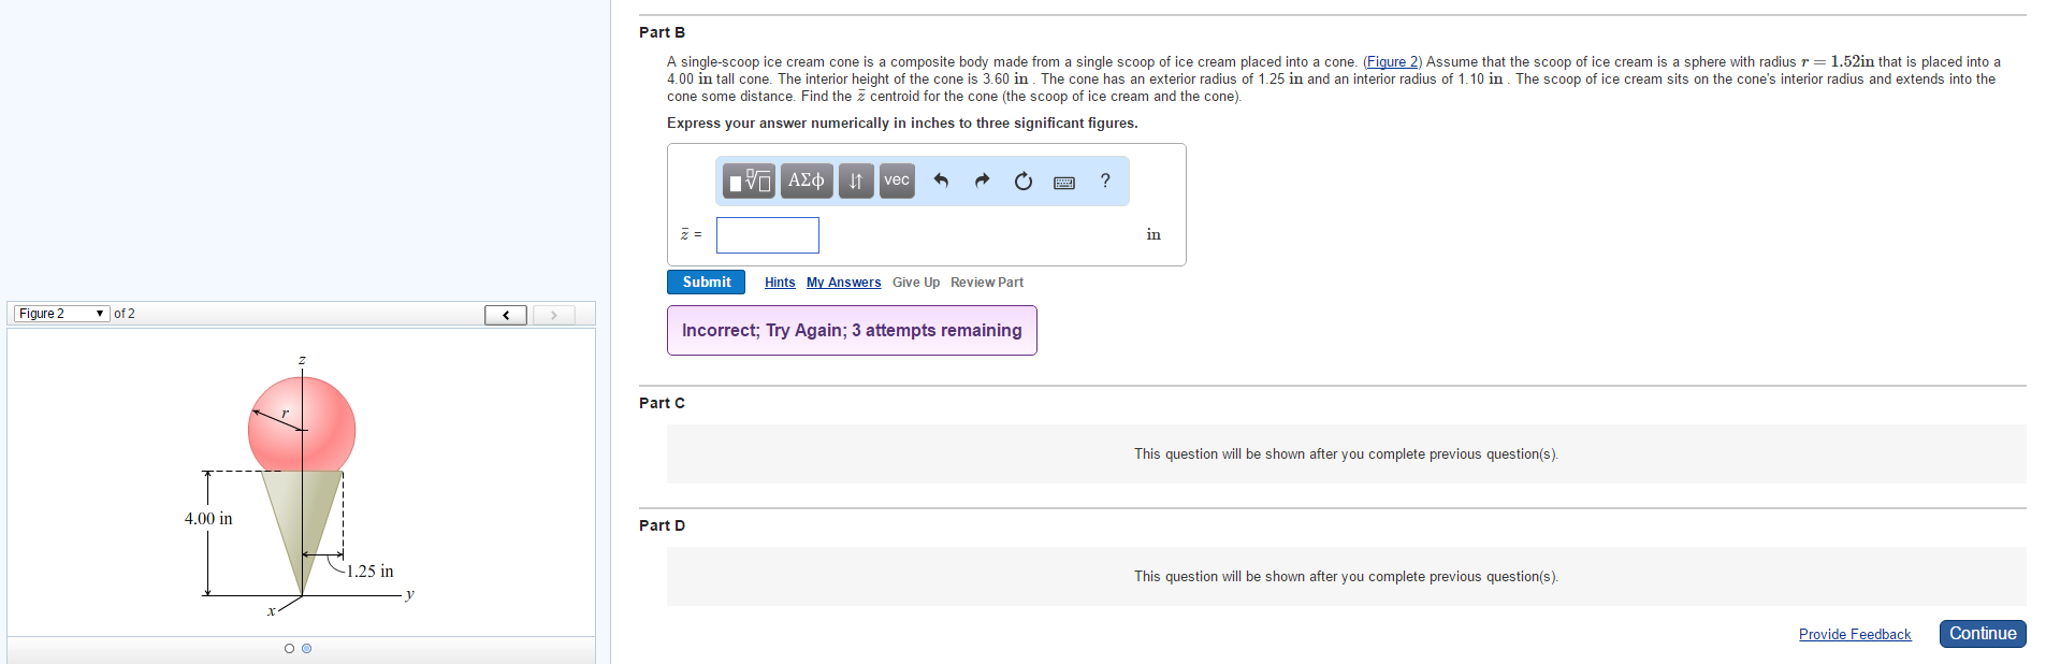
Task: Click the Continue button
Action: 1983,634
